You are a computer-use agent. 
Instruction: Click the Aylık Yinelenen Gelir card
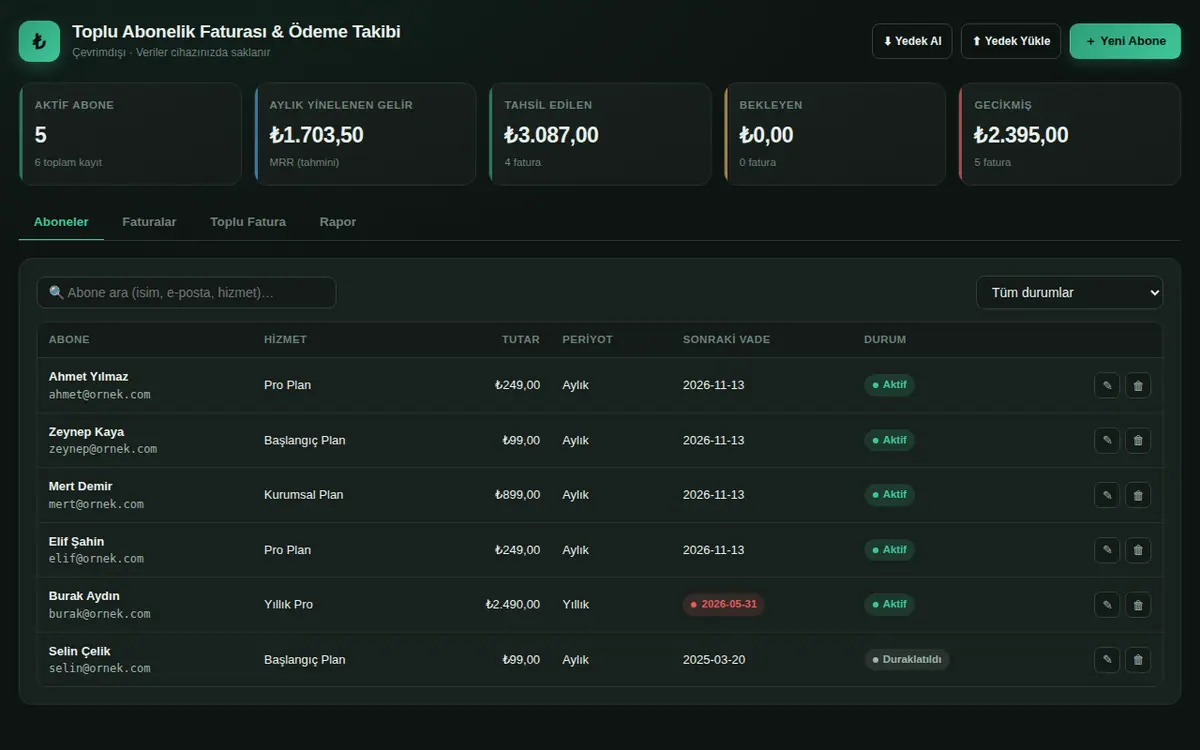(x=365, y=134)
